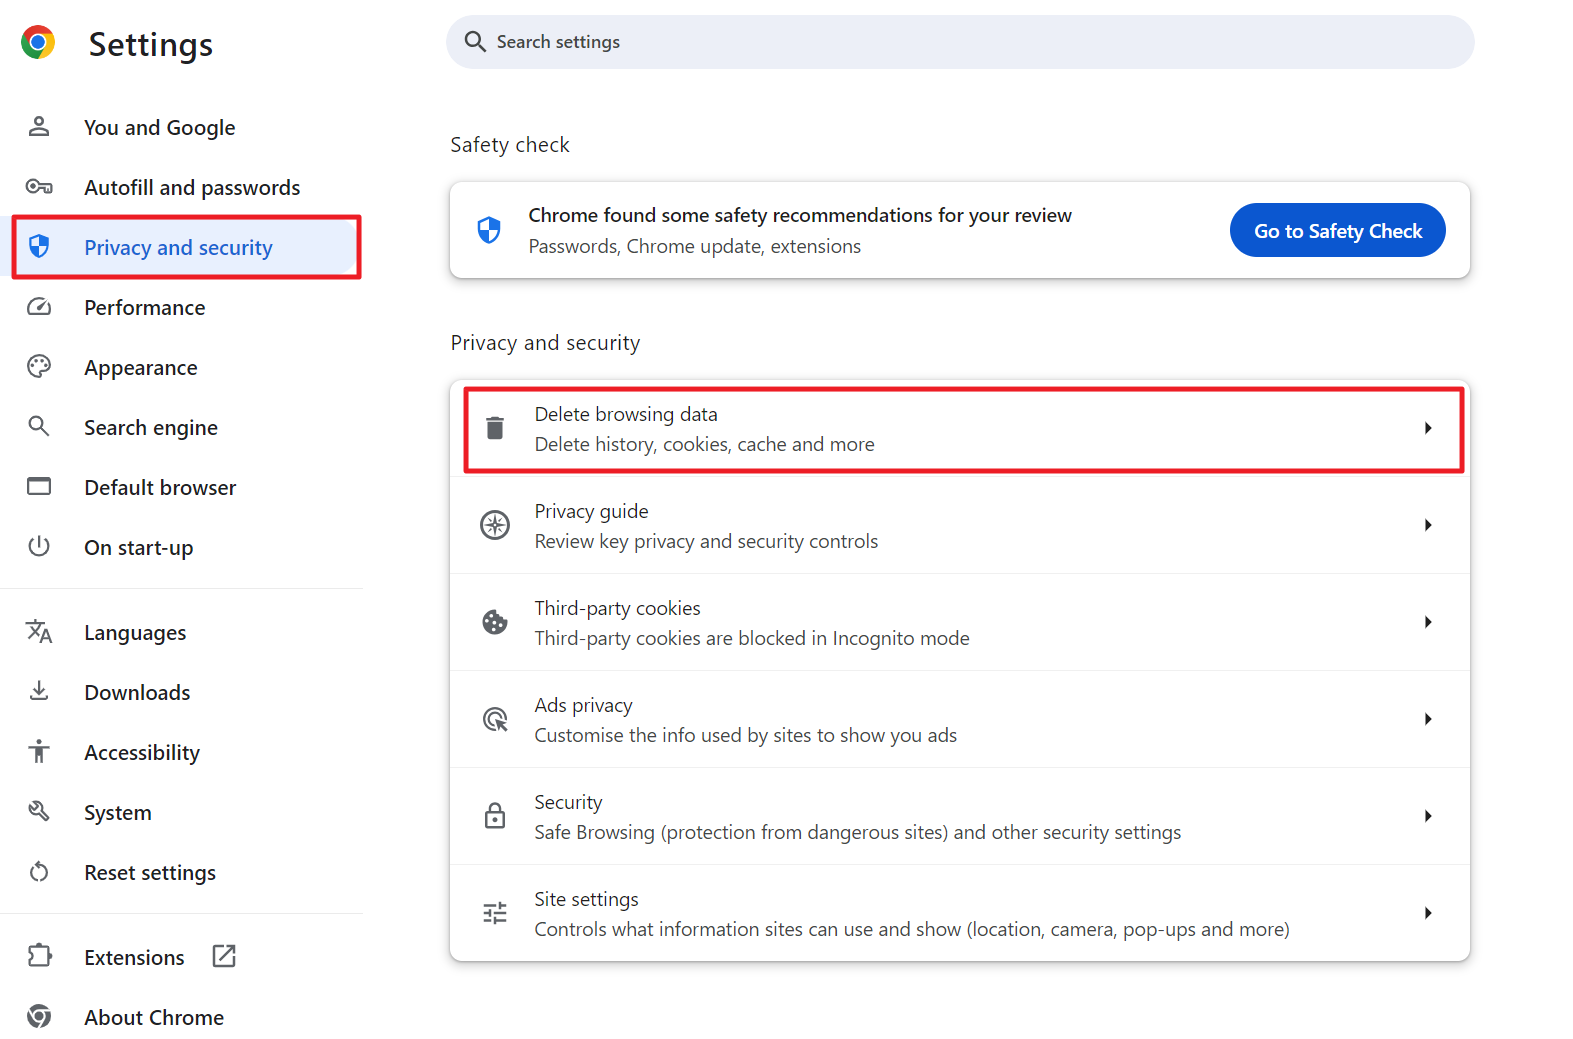1573x1039 pixels.
Task: Click the external link icon next to Extensions
Action: pos(224,956)
